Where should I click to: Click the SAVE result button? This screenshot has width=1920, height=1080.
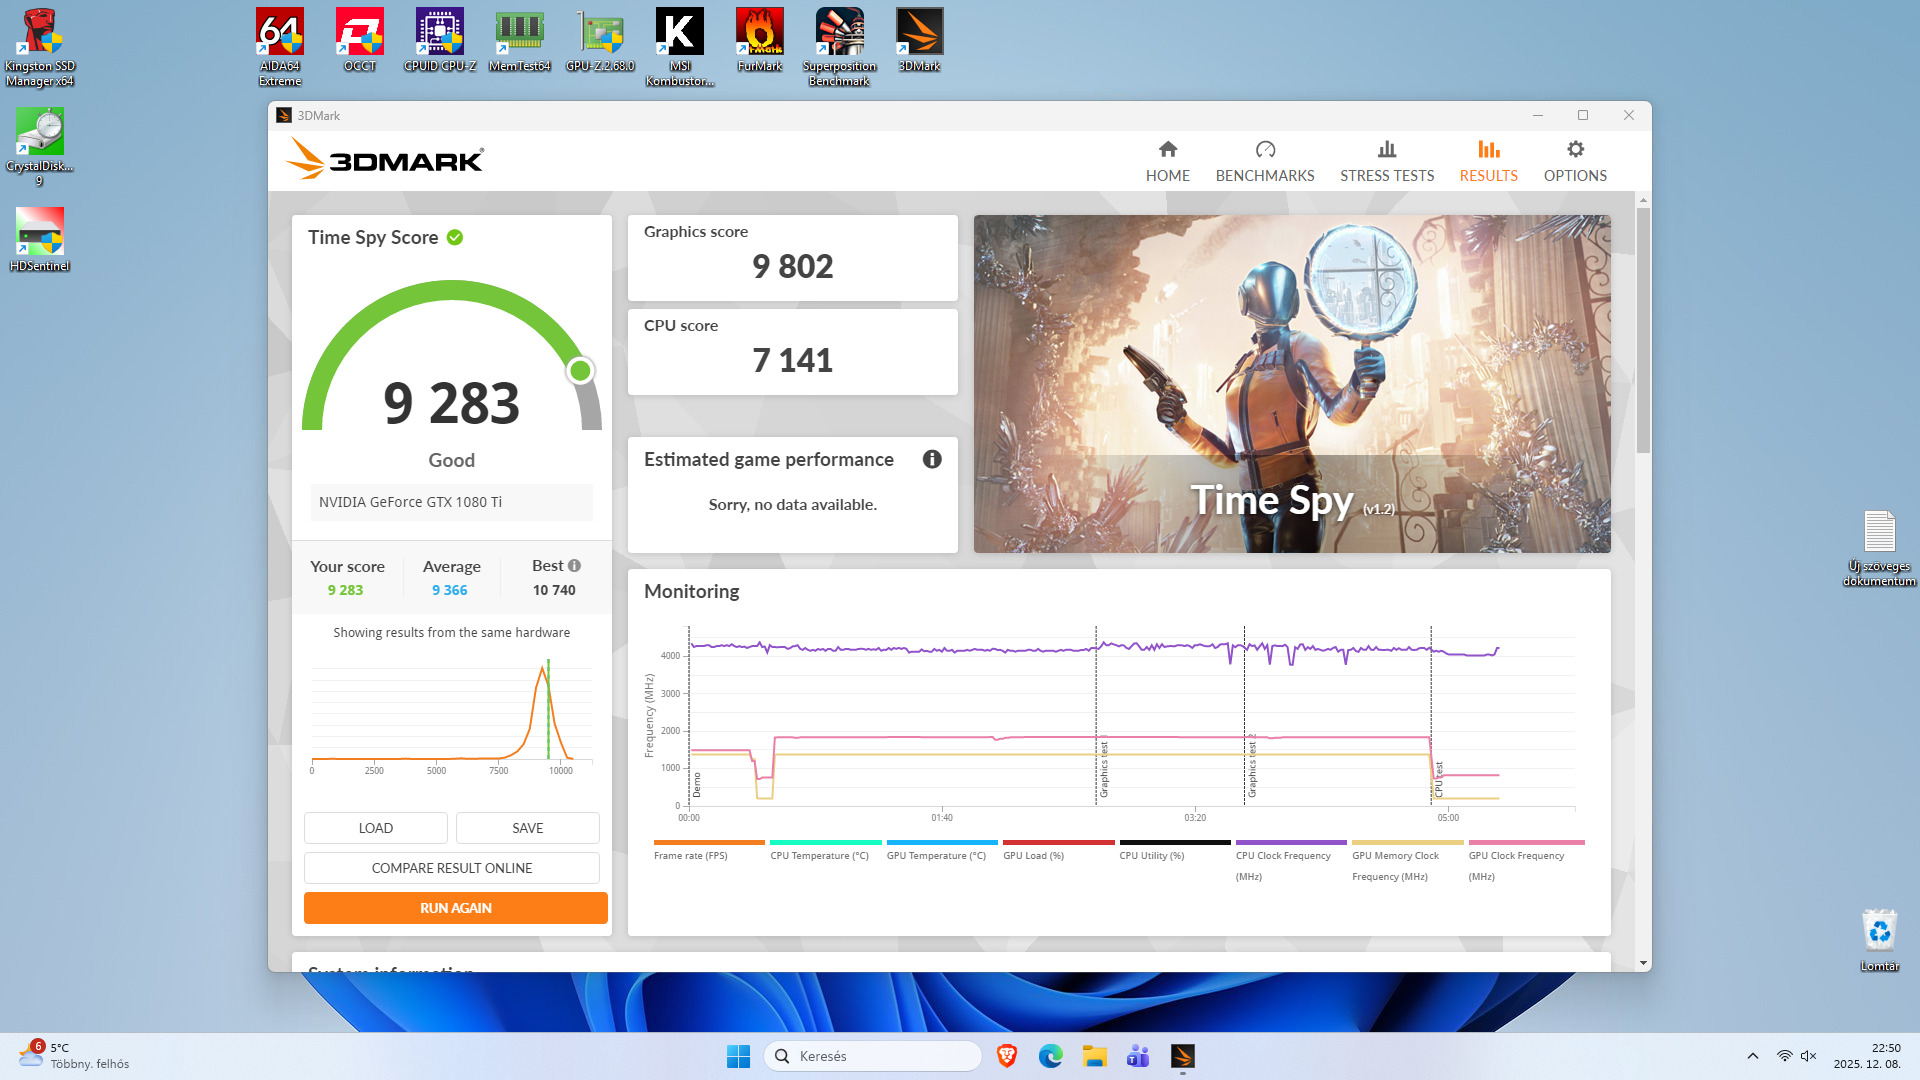coord(527,828)
